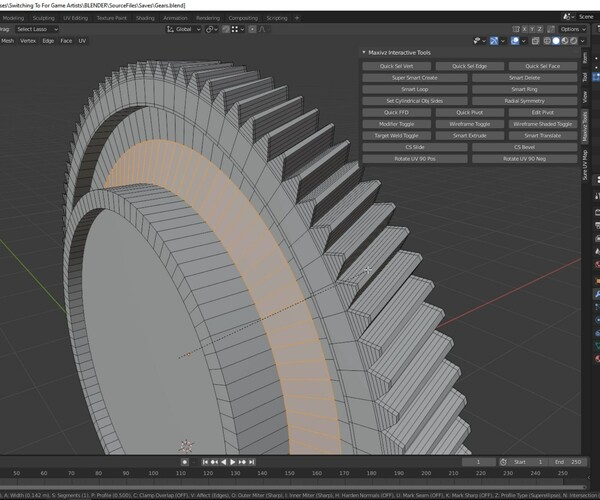Open the Tool sidebar tab

(585, 77)
